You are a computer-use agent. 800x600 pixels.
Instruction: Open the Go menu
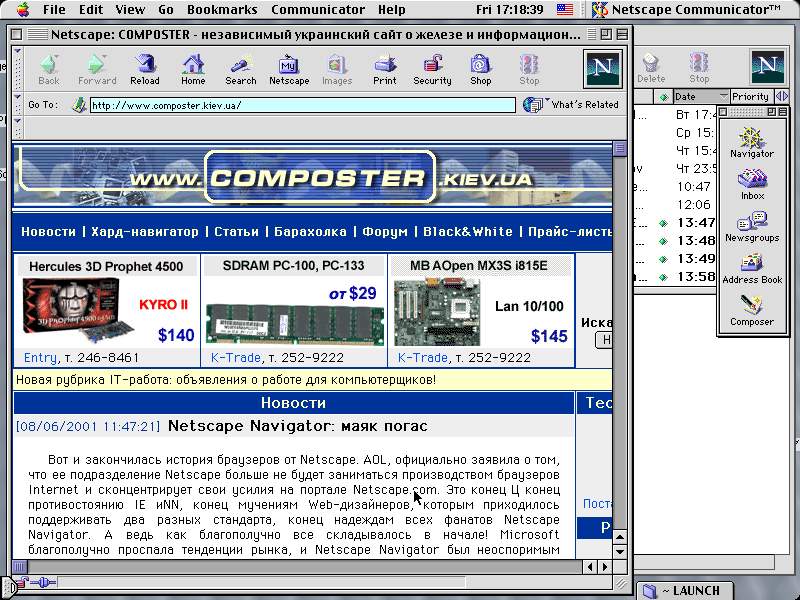point(166,9)
